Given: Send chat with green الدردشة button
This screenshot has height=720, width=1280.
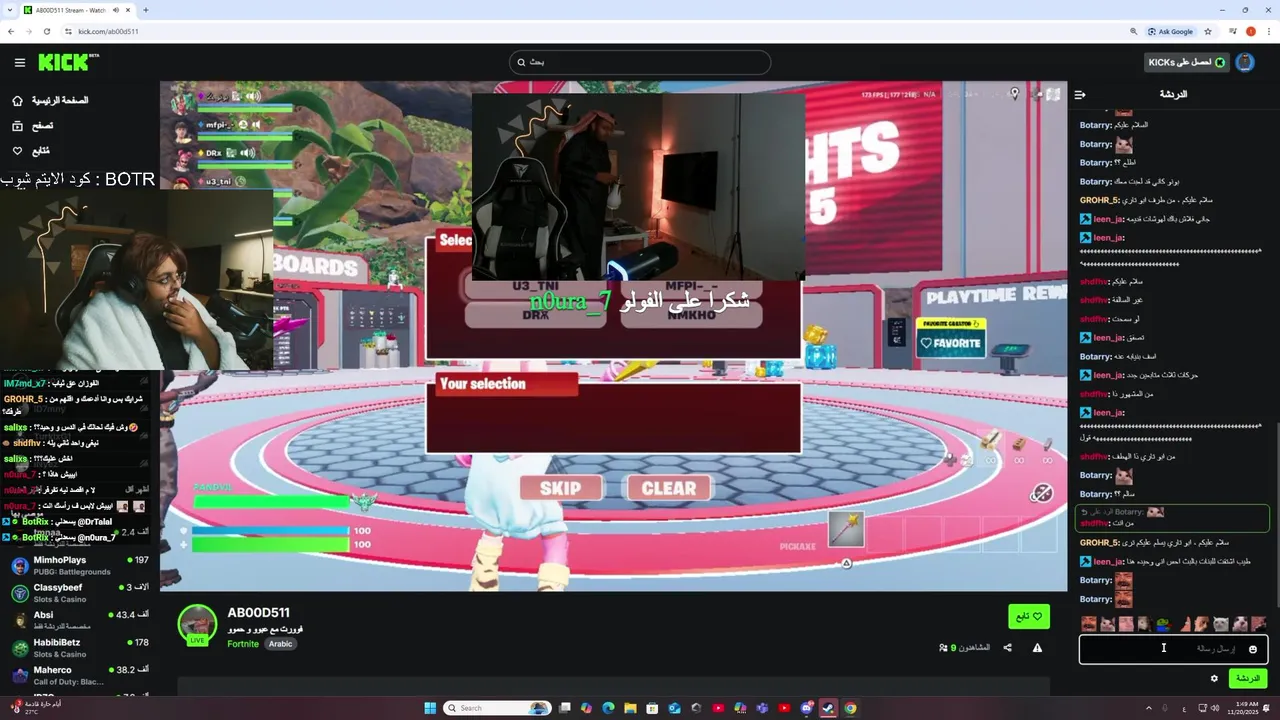Looking at the screenshot, I should tap(1248, 678).
